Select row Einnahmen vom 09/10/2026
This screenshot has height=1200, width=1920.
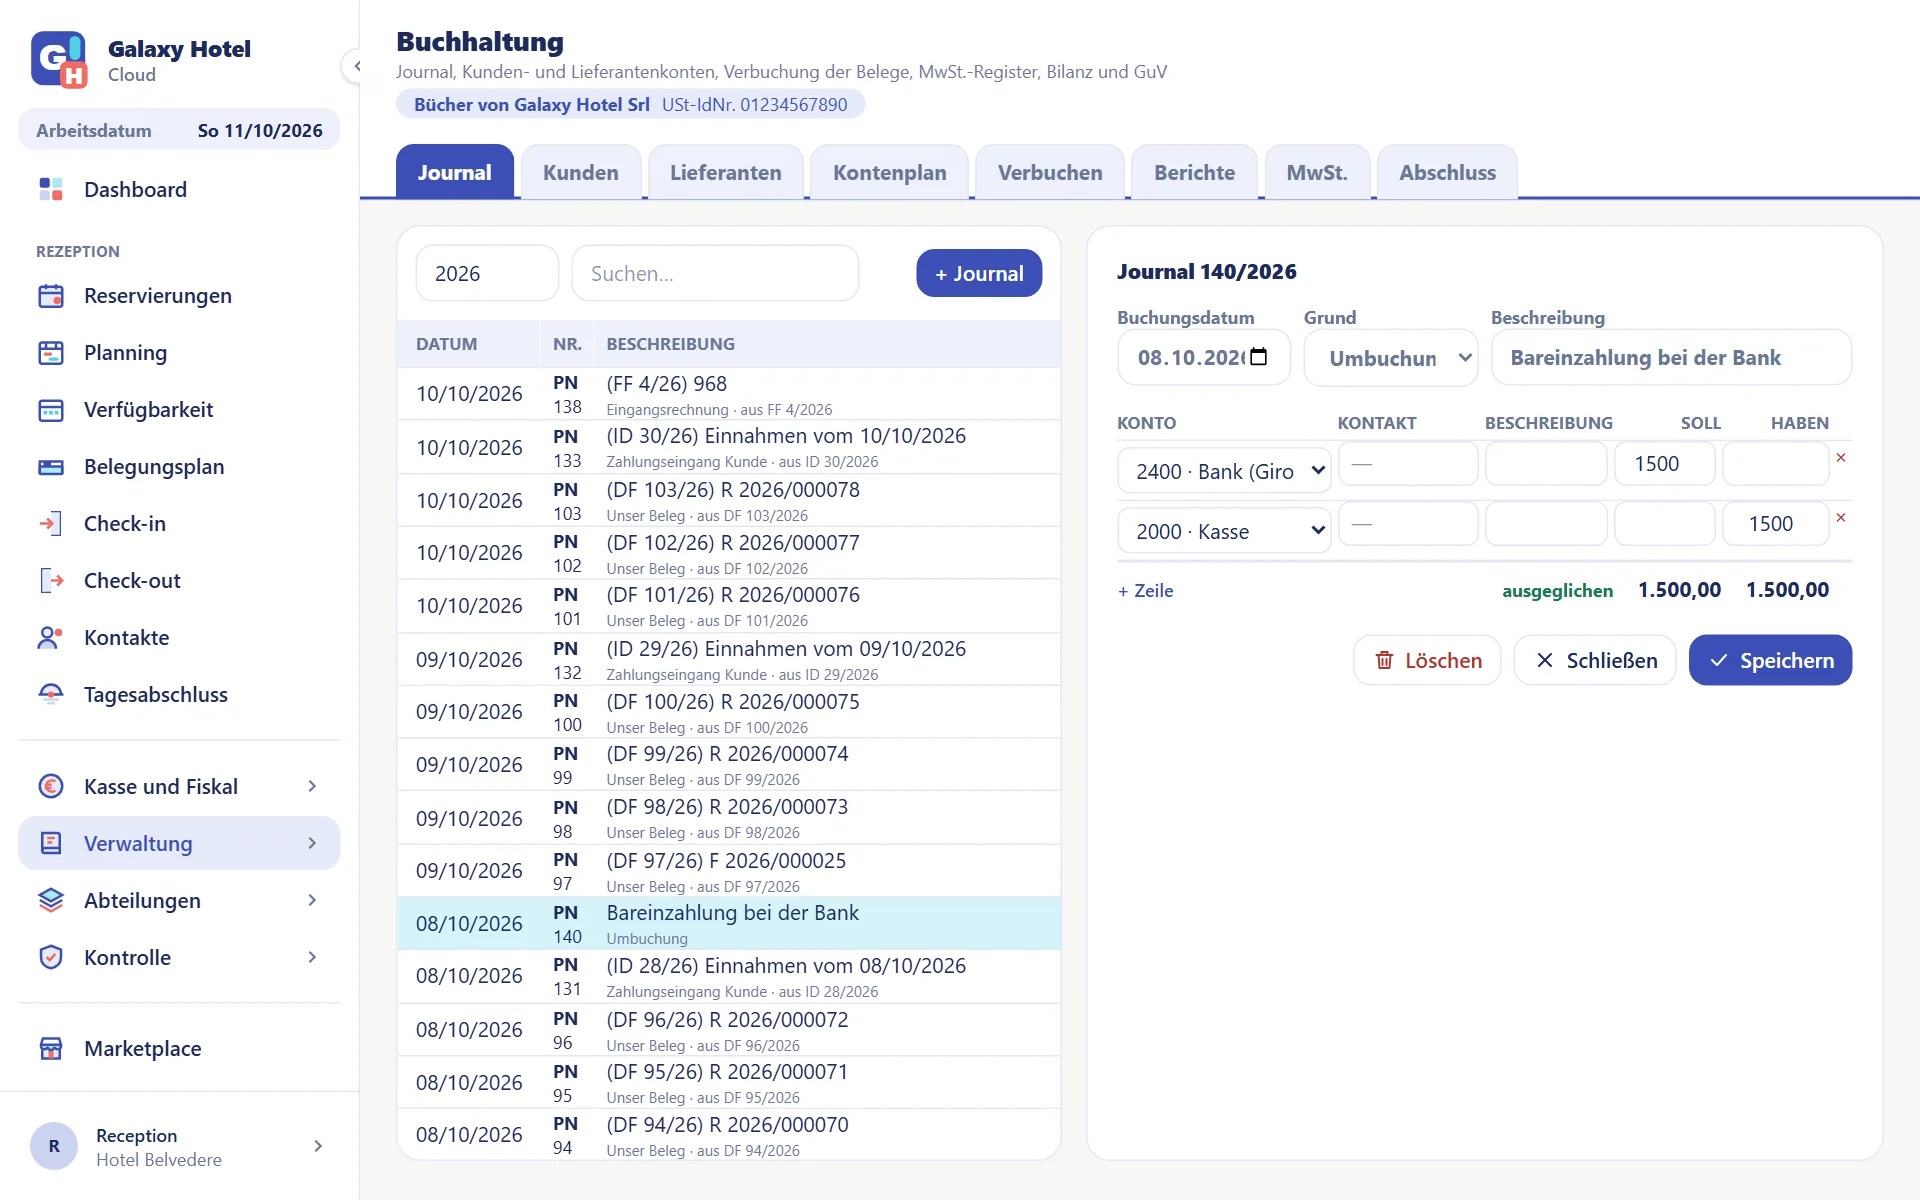coord(729,660)
